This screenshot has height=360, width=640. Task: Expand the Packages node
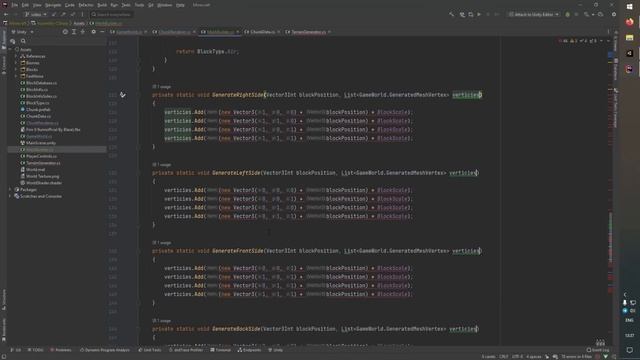click(x=11, y=189)
